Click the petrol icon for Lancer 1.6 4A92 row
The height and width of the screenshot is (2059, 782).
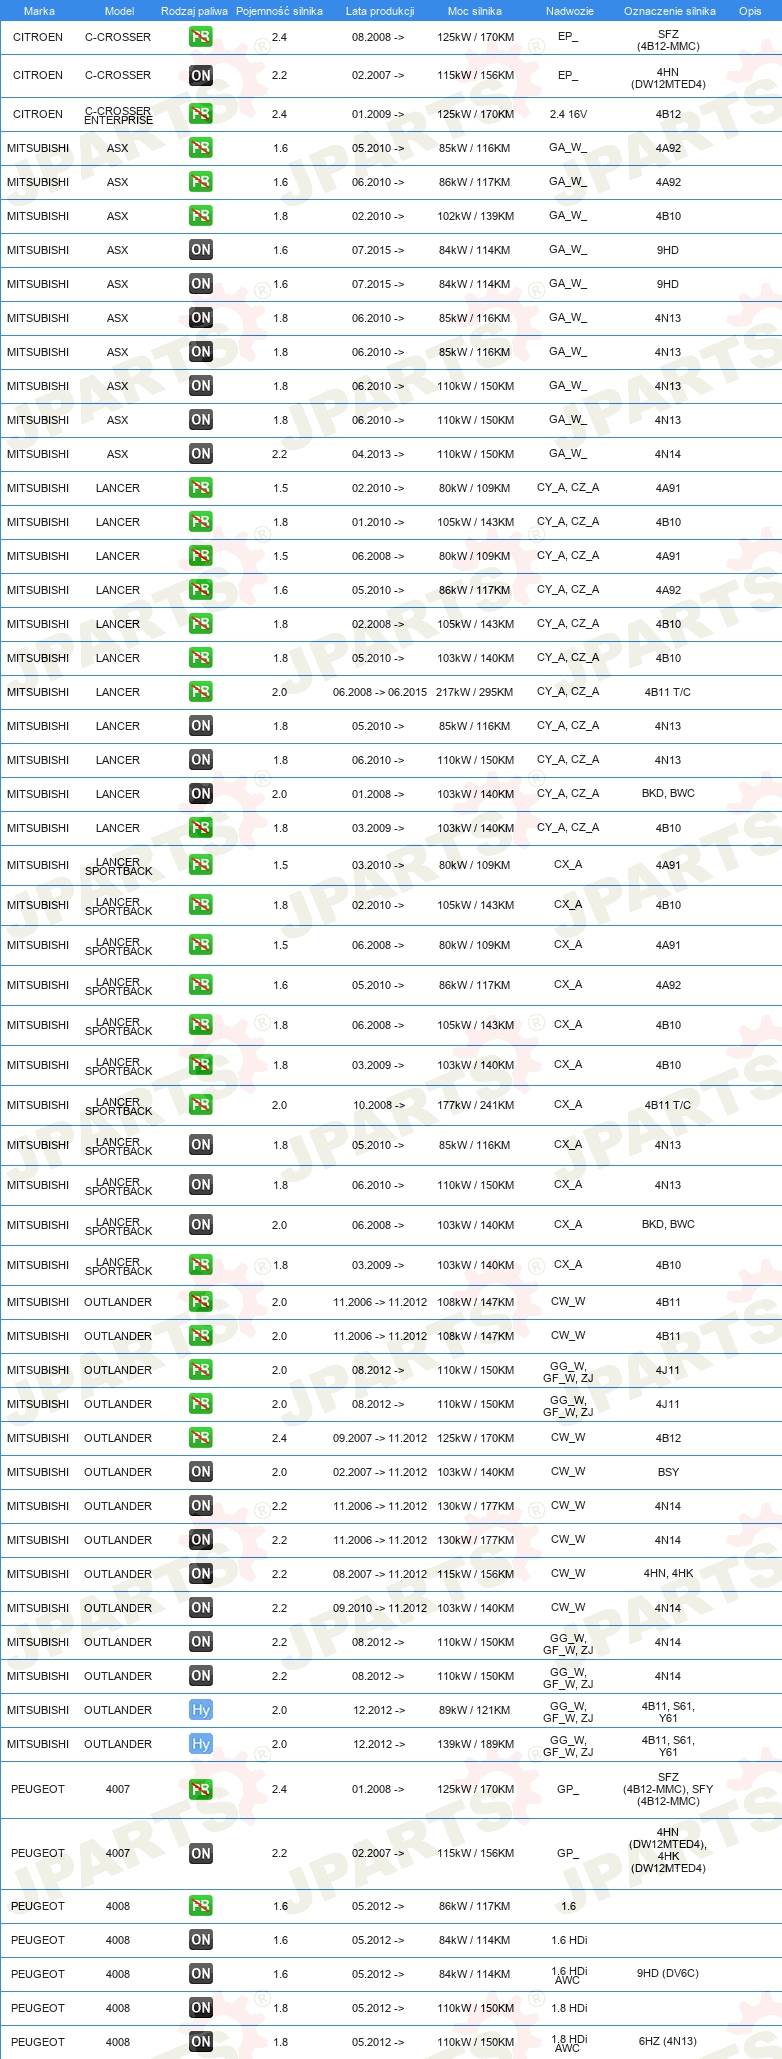coord(201,590)
